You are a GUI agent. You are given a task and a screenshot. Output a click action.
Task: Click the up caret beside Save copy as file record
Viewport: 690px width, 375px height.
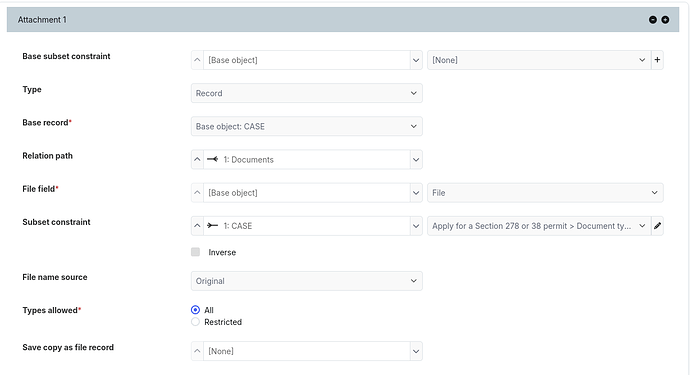pos(197,351)
